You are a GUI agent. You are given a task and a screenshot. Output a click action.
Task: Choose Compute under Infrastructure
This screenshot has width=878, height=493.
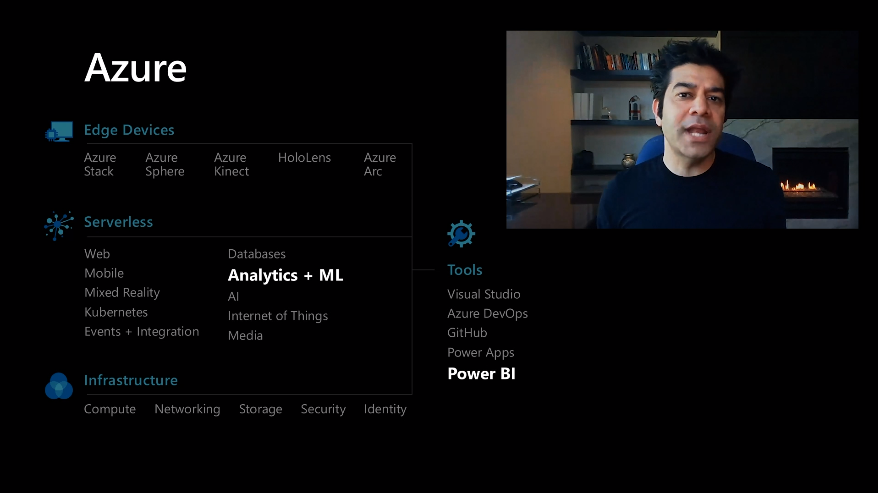click(110, 410)
